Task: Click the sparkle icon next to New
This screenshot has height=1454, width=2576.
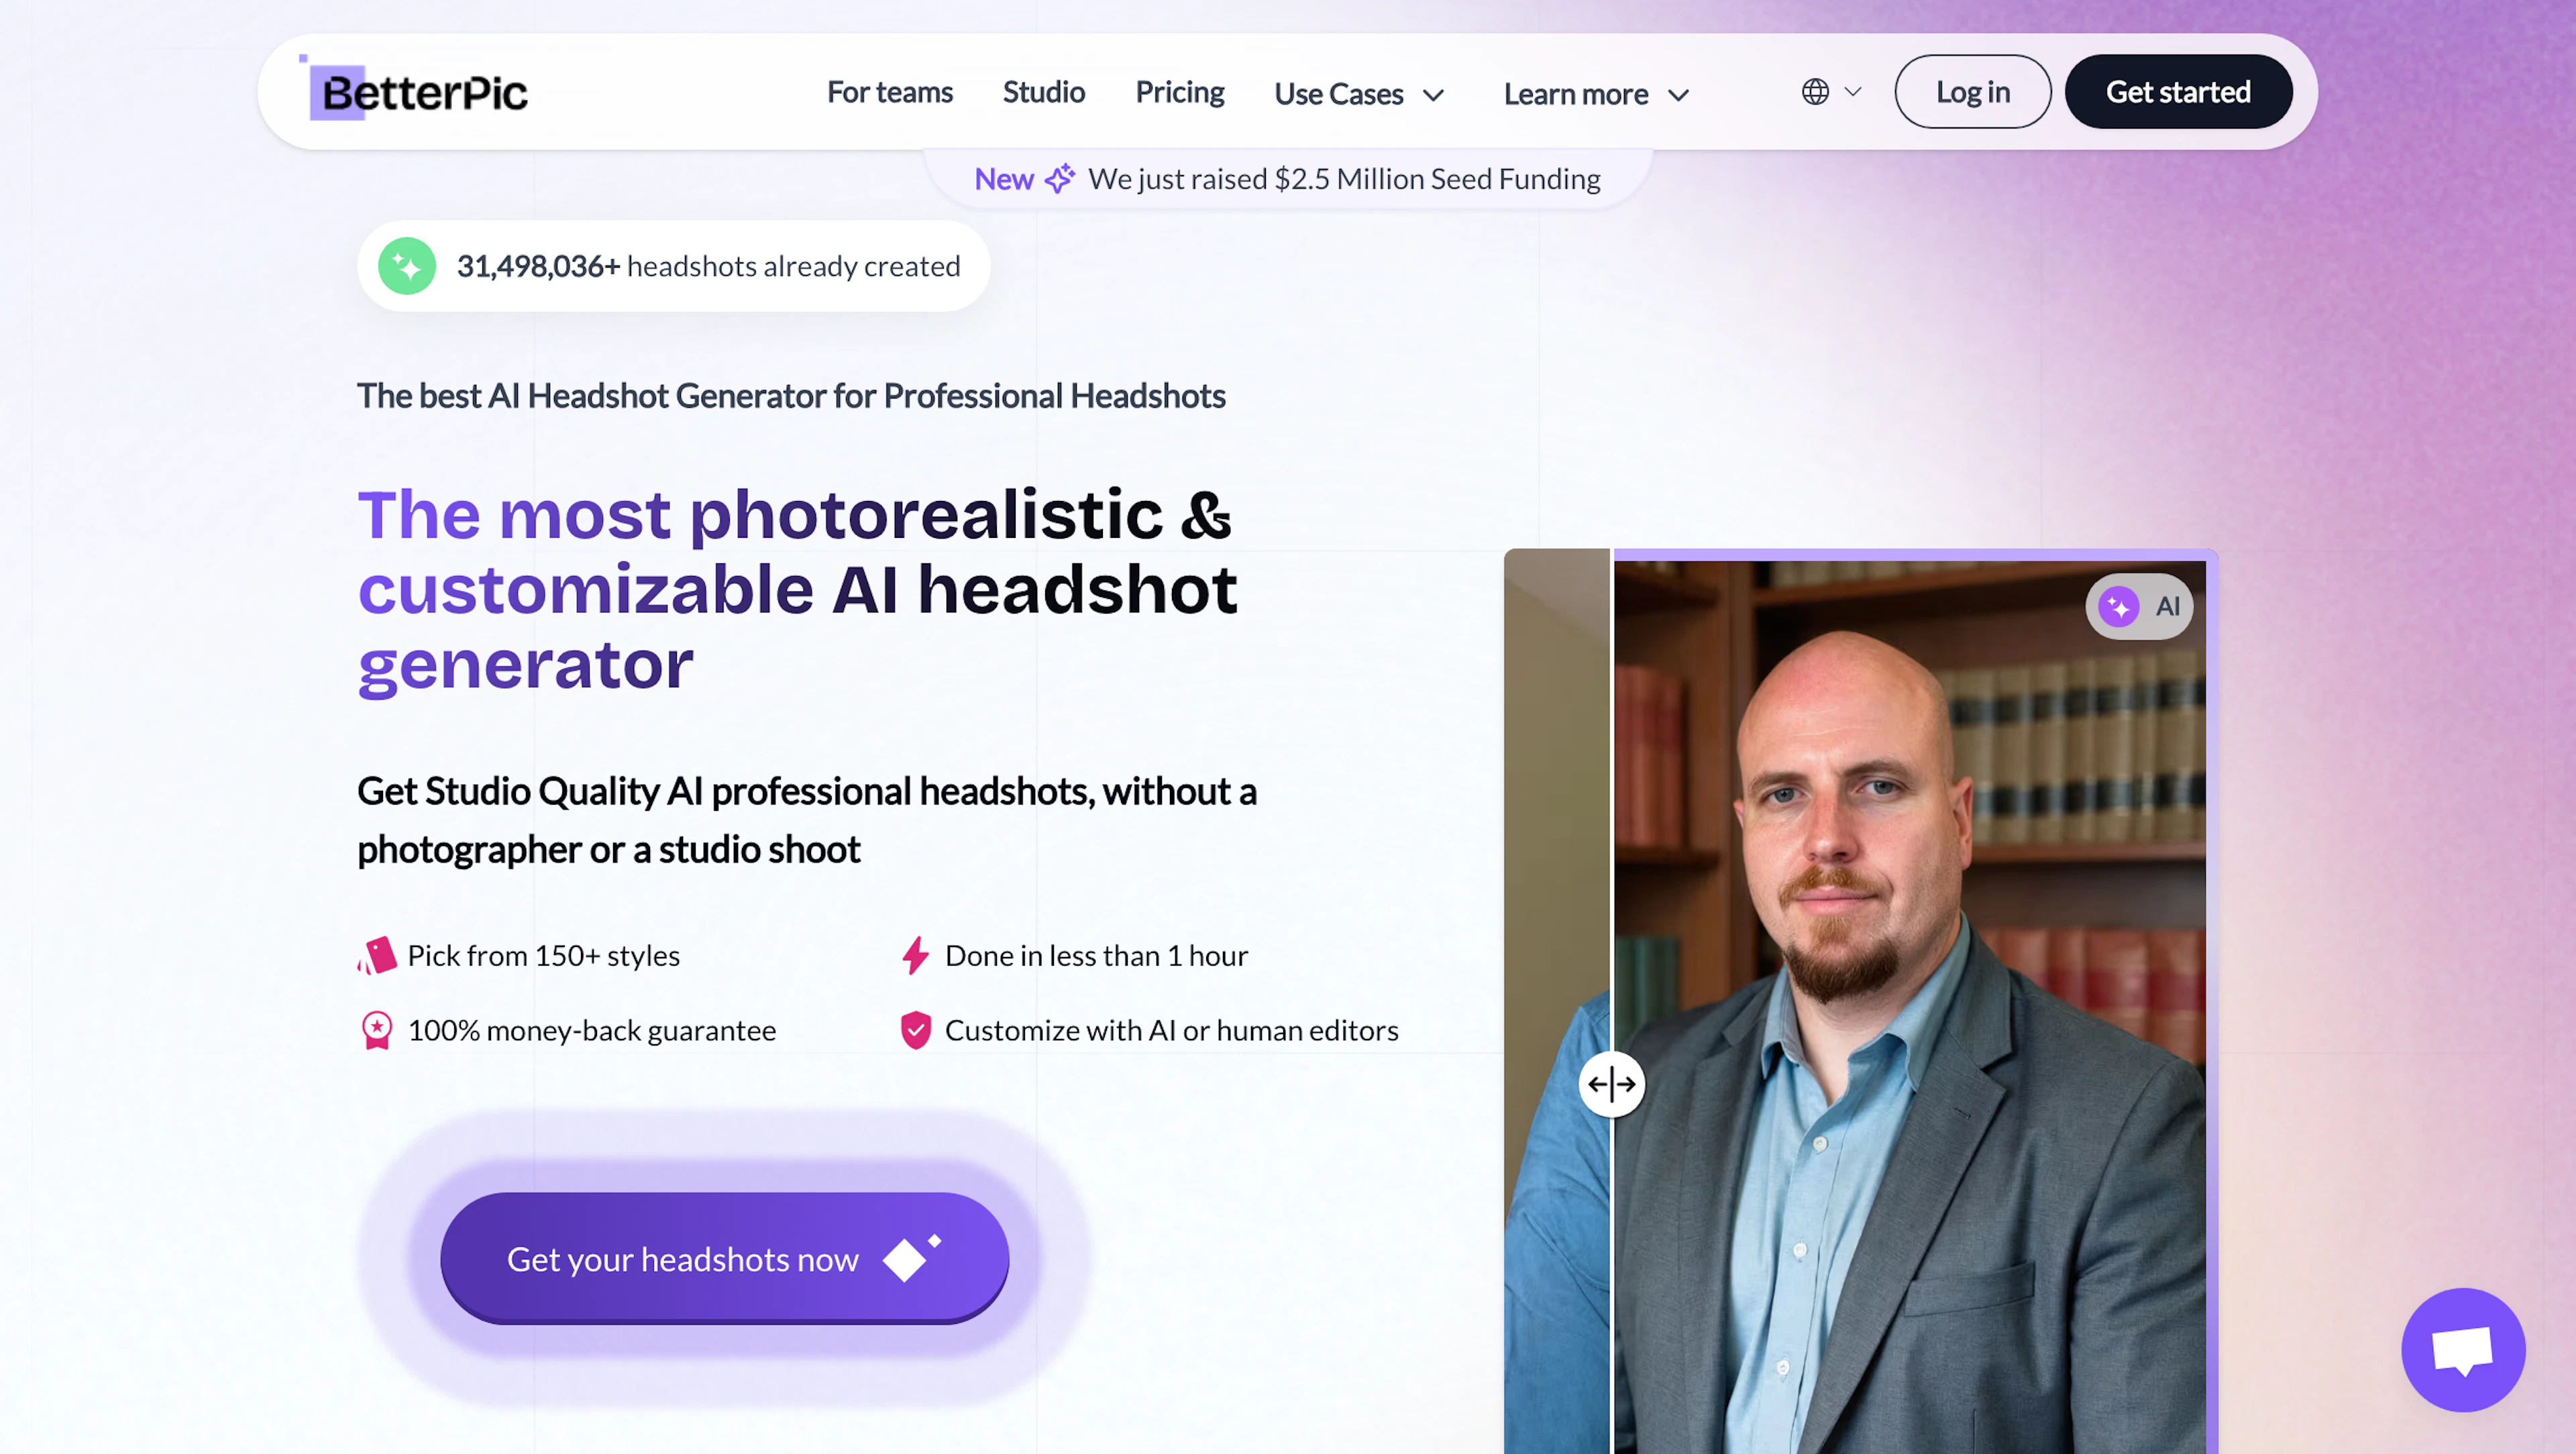Action: [1059, 179]
